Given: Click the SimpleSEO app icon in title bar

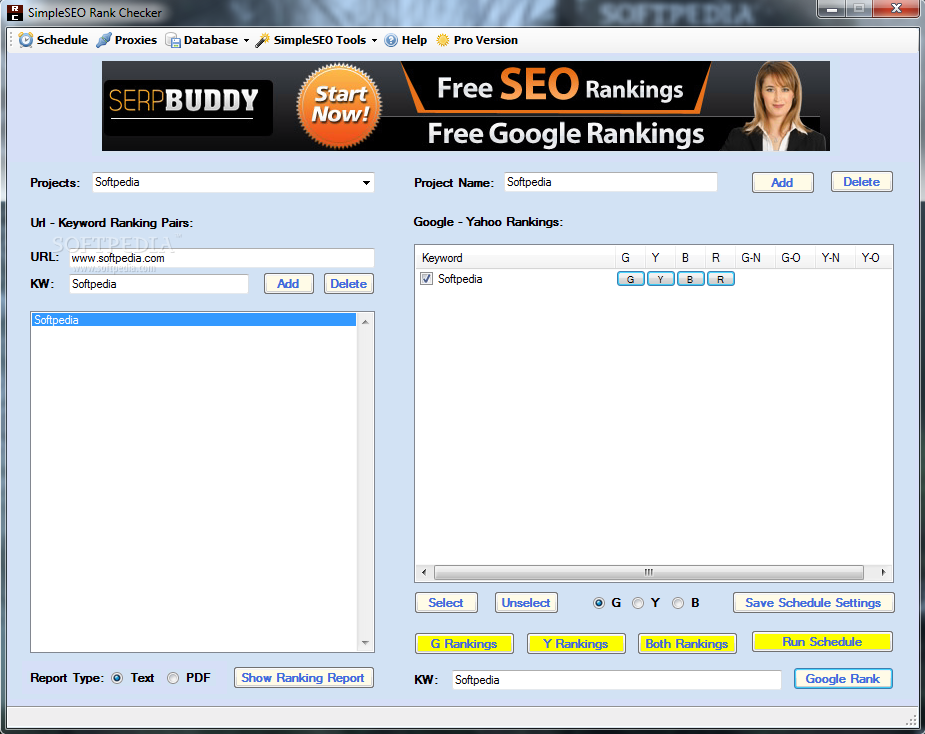Looking at the screenshot, I should tap(15, 12).
